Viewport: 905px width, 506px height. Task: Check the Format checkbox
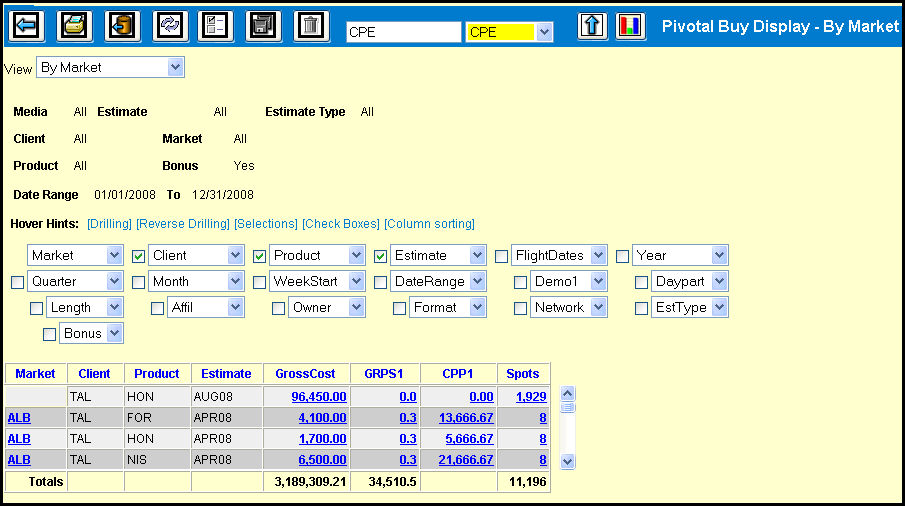click(x=399, y=308)
